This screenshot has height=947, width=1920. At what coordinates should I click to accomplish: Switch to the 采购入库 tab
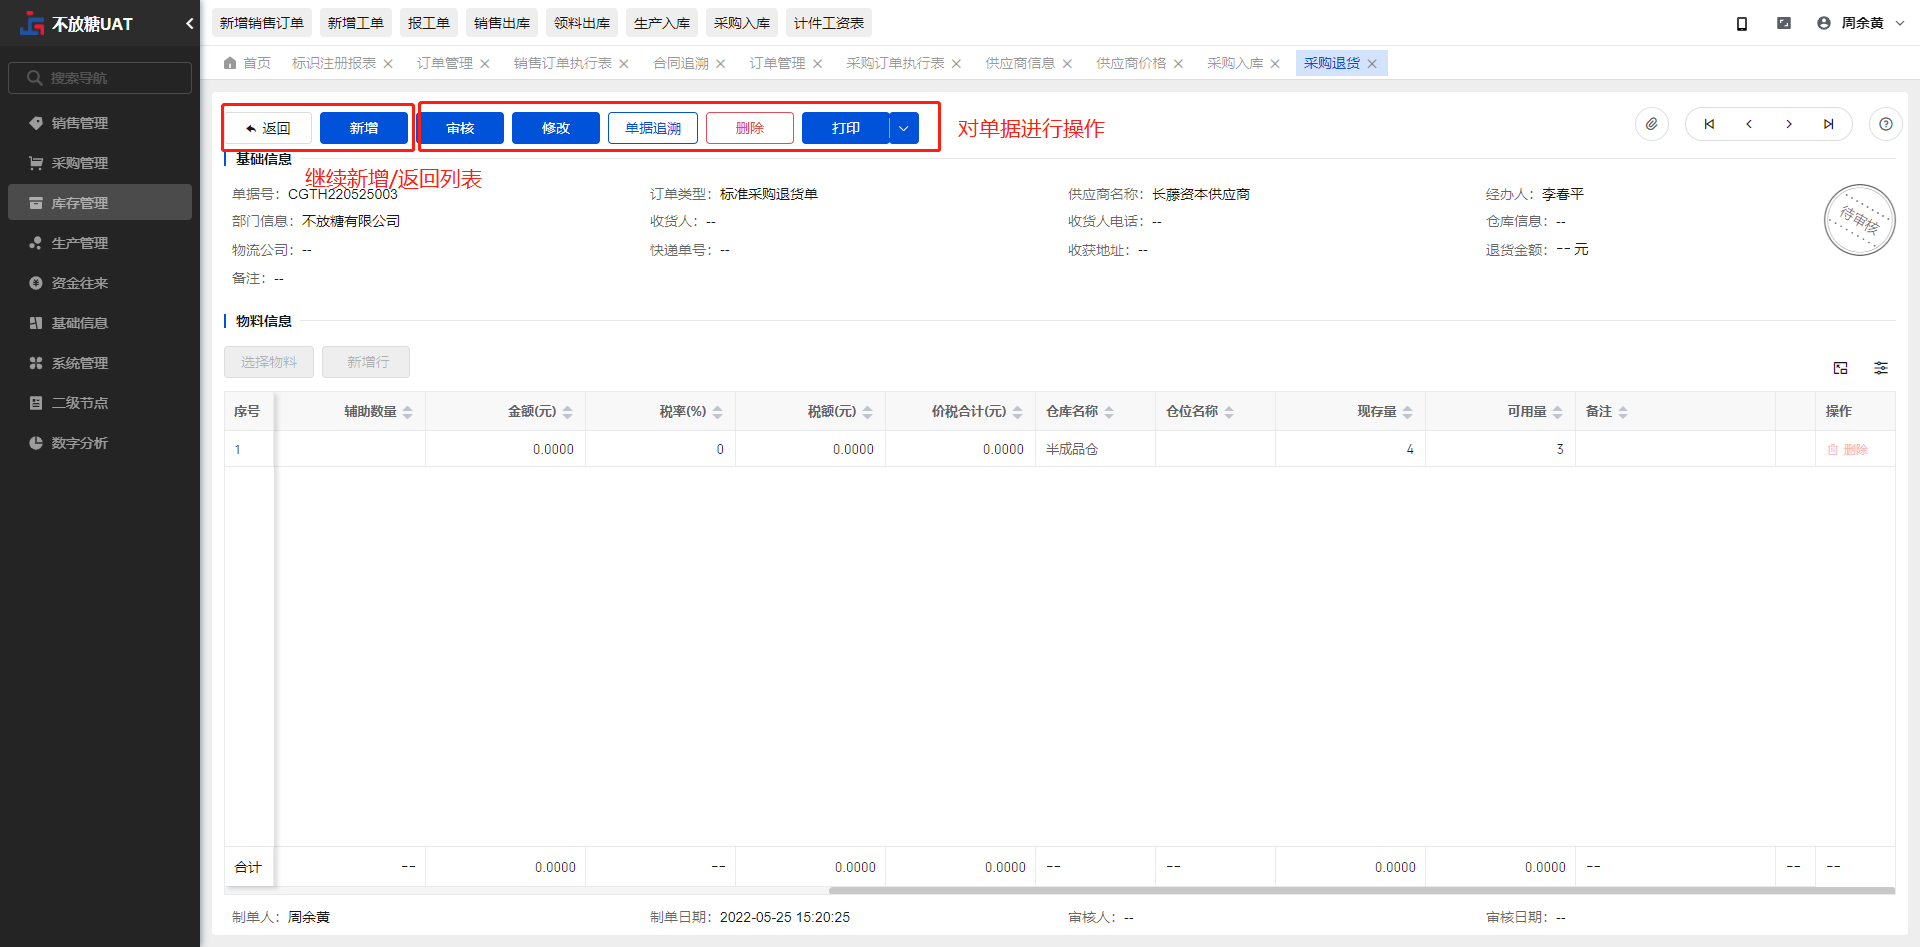[1235, 63]
